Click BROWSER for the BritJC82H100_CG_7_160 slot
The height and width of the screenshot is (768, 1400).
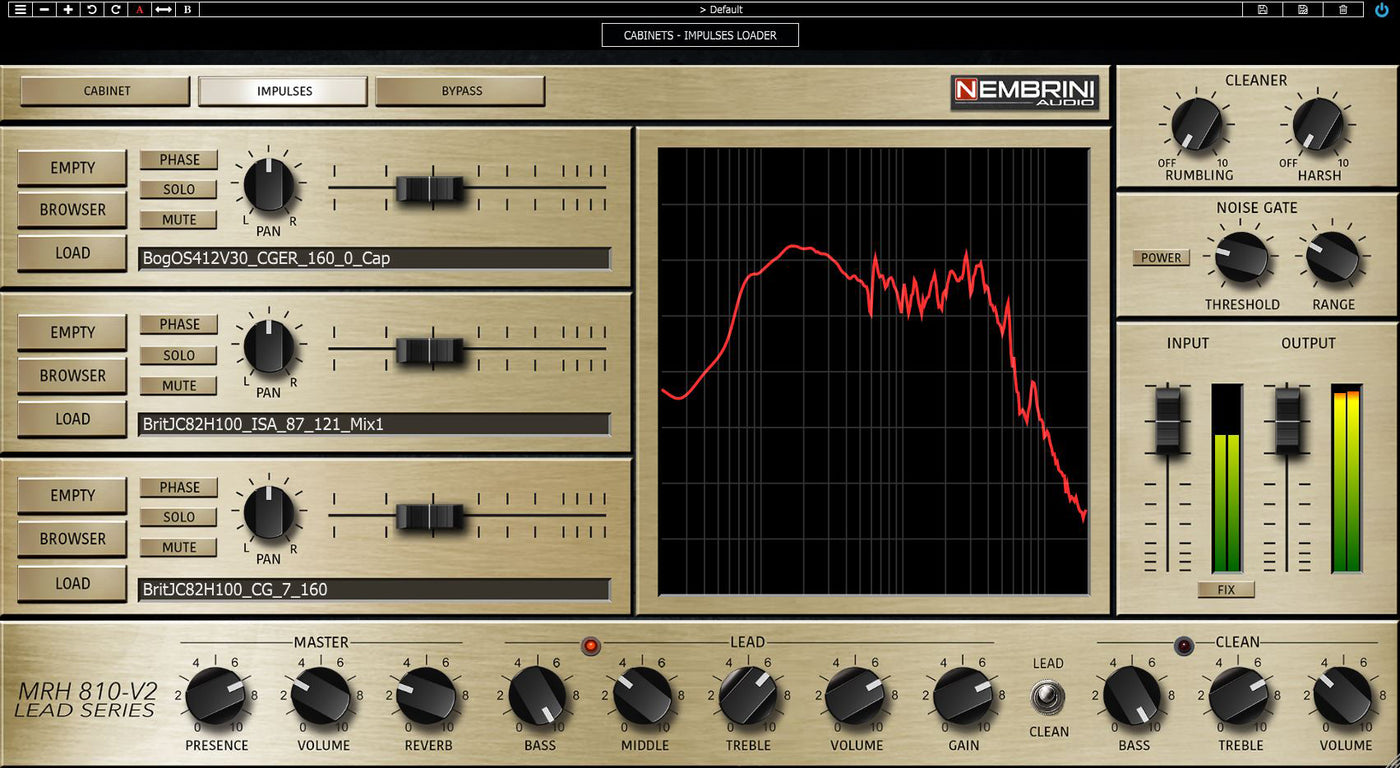[72, 539]
